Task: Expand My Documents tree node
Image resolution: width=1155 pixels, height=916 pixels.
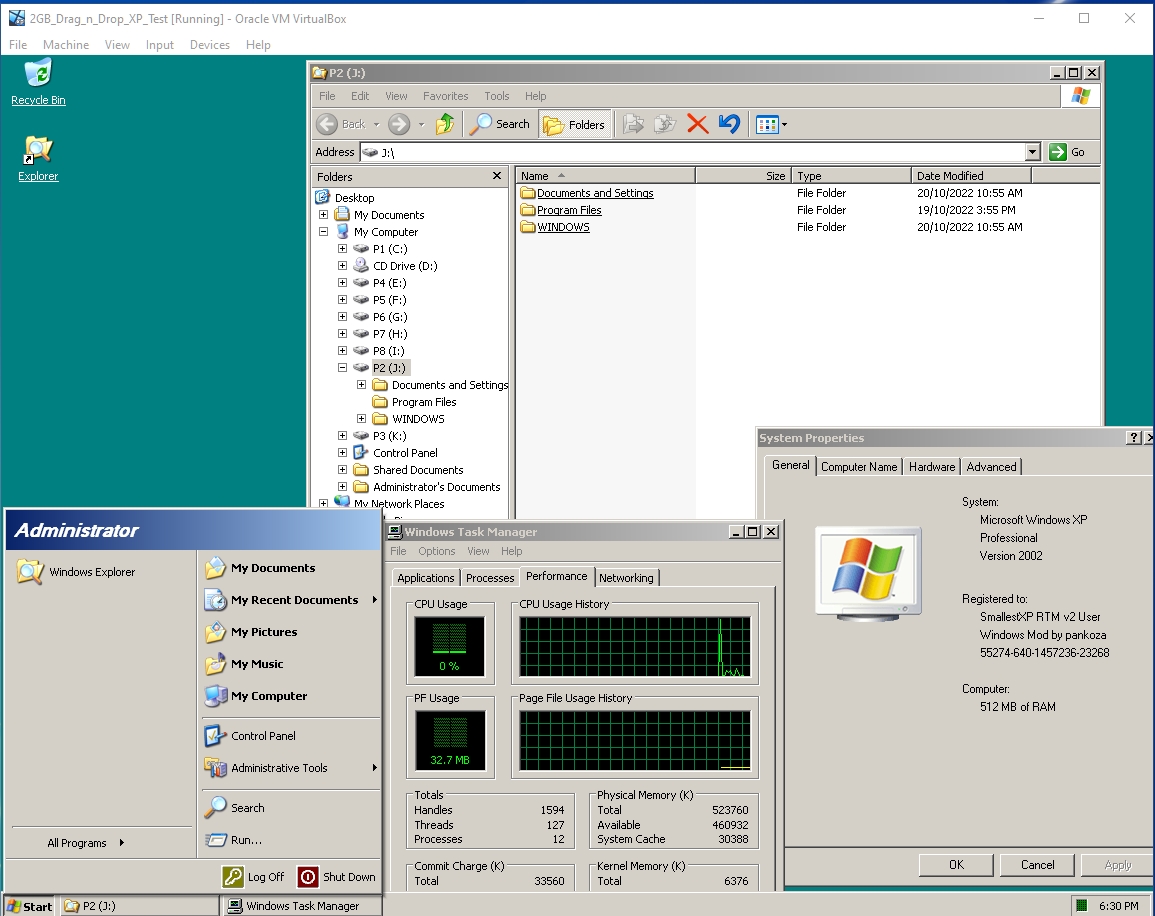Action: 323,214
